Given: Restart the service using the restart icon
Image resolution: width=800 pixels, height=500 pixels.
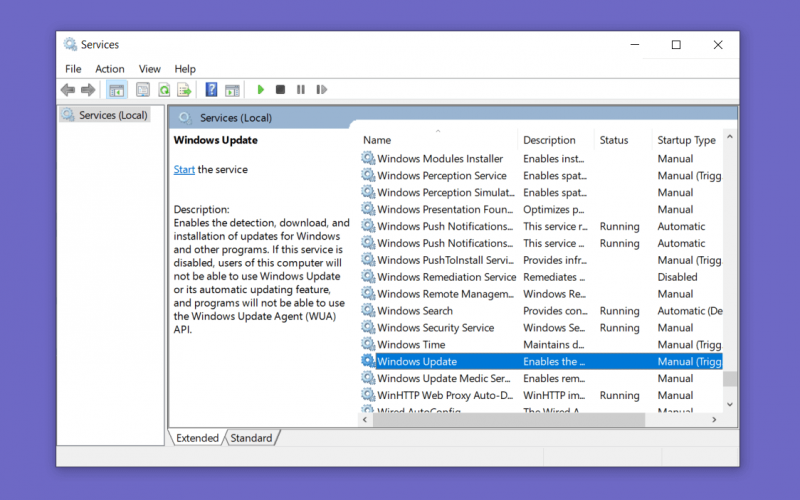Looking at the screenshot, I should point(321,90).
